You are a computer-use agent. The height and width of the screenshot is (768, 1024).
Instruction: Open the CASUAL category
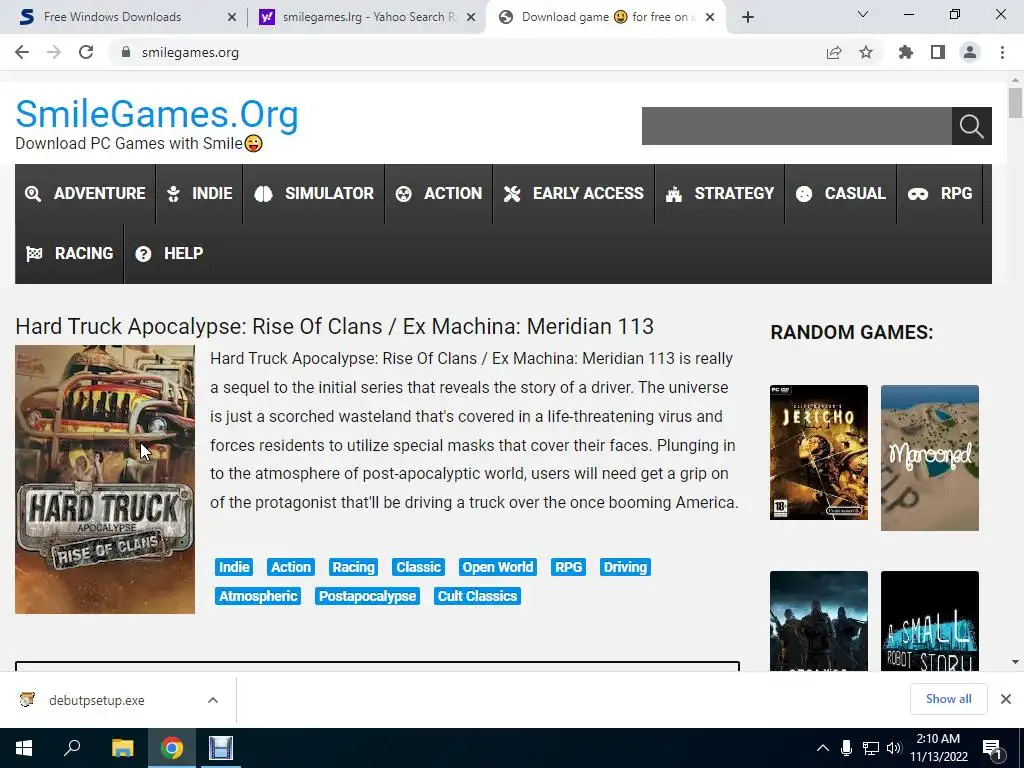click(840, 193)
